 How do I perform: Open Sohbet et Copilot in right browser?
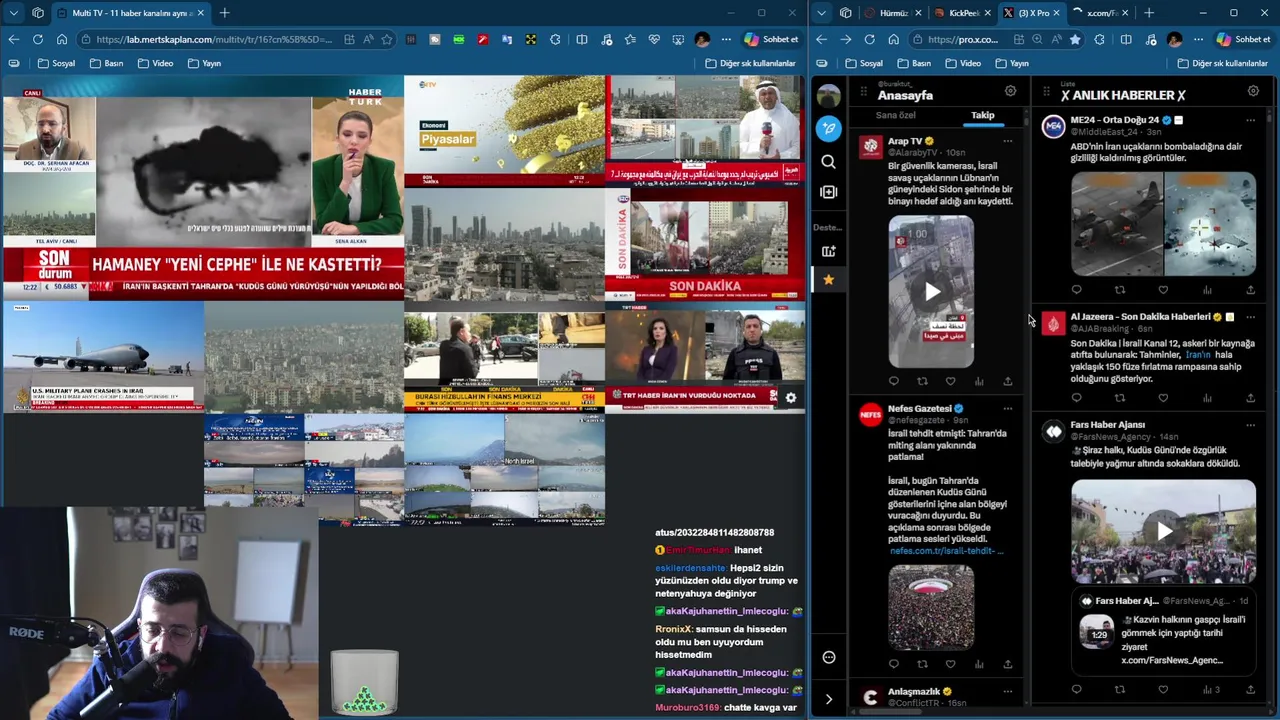(x=1242, y=39)
